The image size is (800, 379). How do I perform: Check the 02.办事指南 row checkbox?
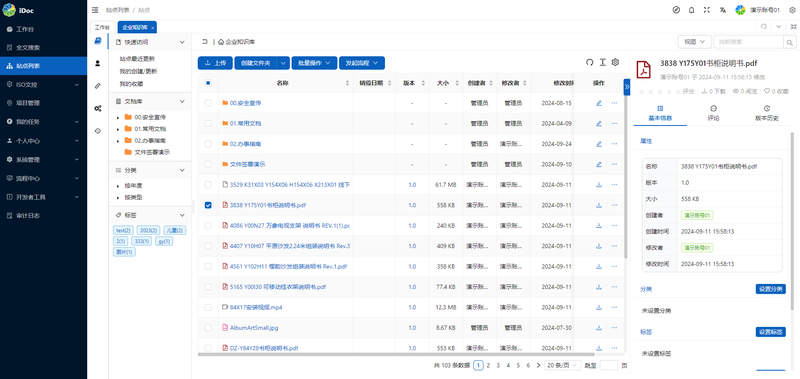(x=208, y=144)
